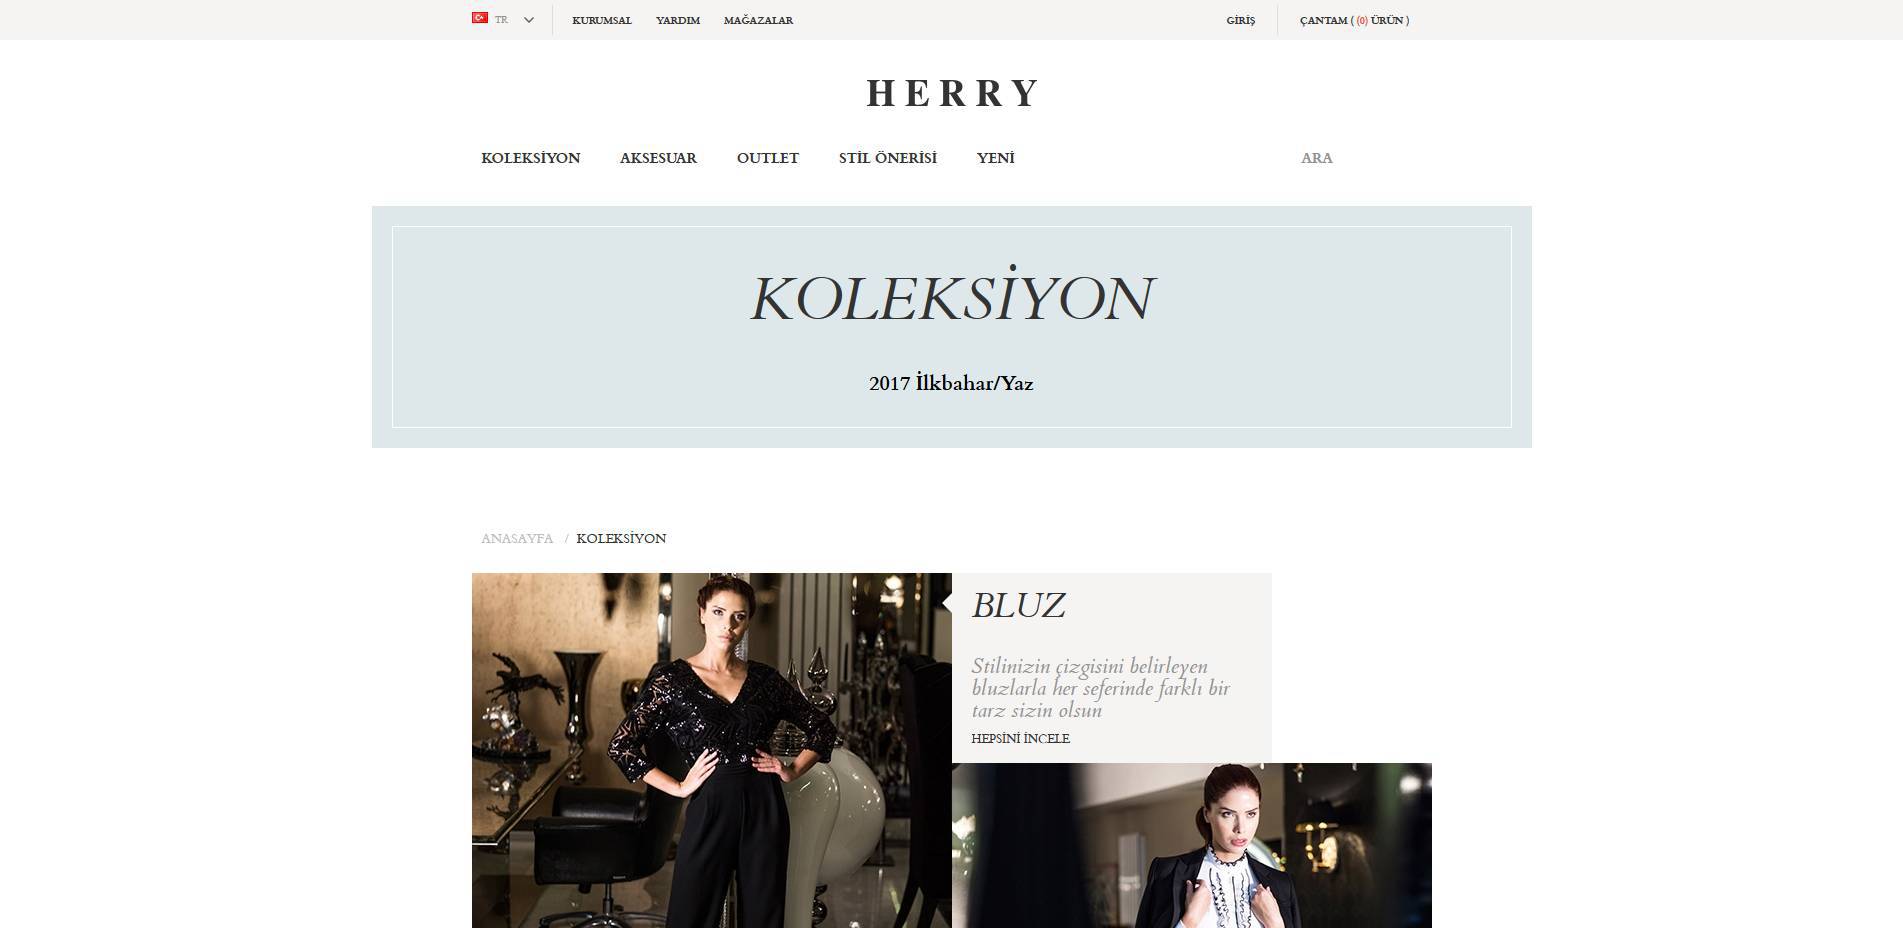Screen dimensions: 1903x928
Task: Go to ANASAYFA breadcrumb
Action: tap(517, 538)
